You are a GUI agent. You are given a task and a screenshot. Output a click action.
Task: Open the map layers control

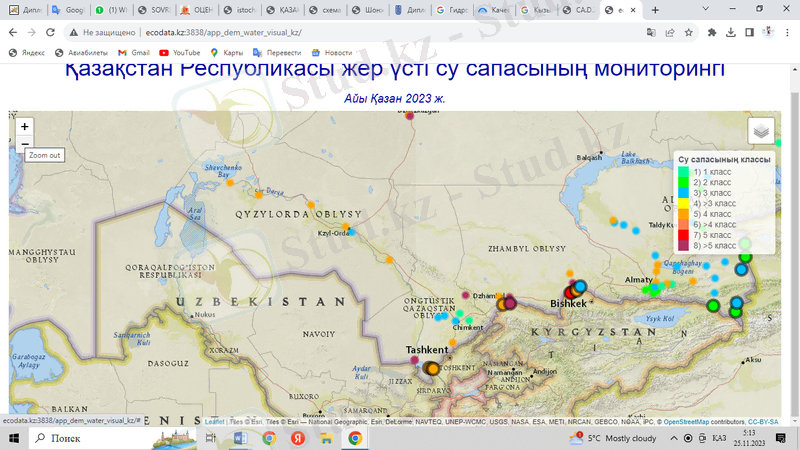click(761, 131)
